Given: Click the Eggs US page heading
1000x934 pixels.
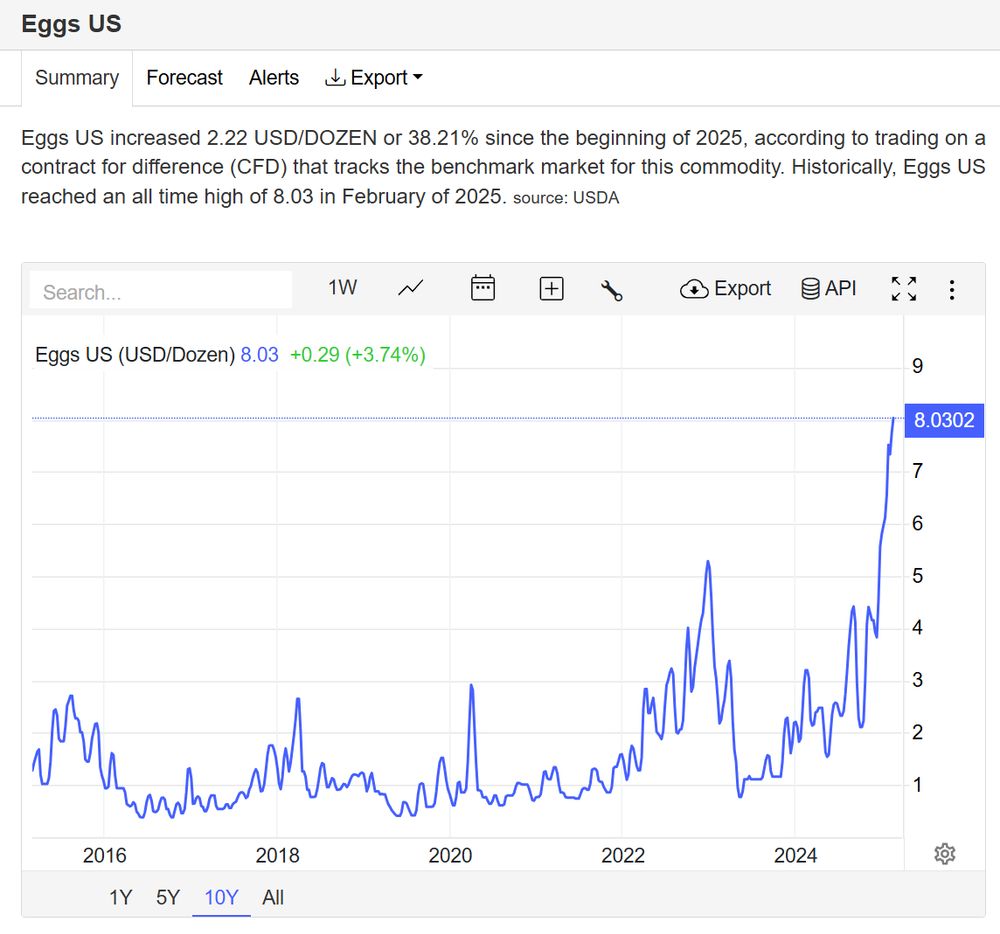Looking at the screenshot, I should [71, 24].
